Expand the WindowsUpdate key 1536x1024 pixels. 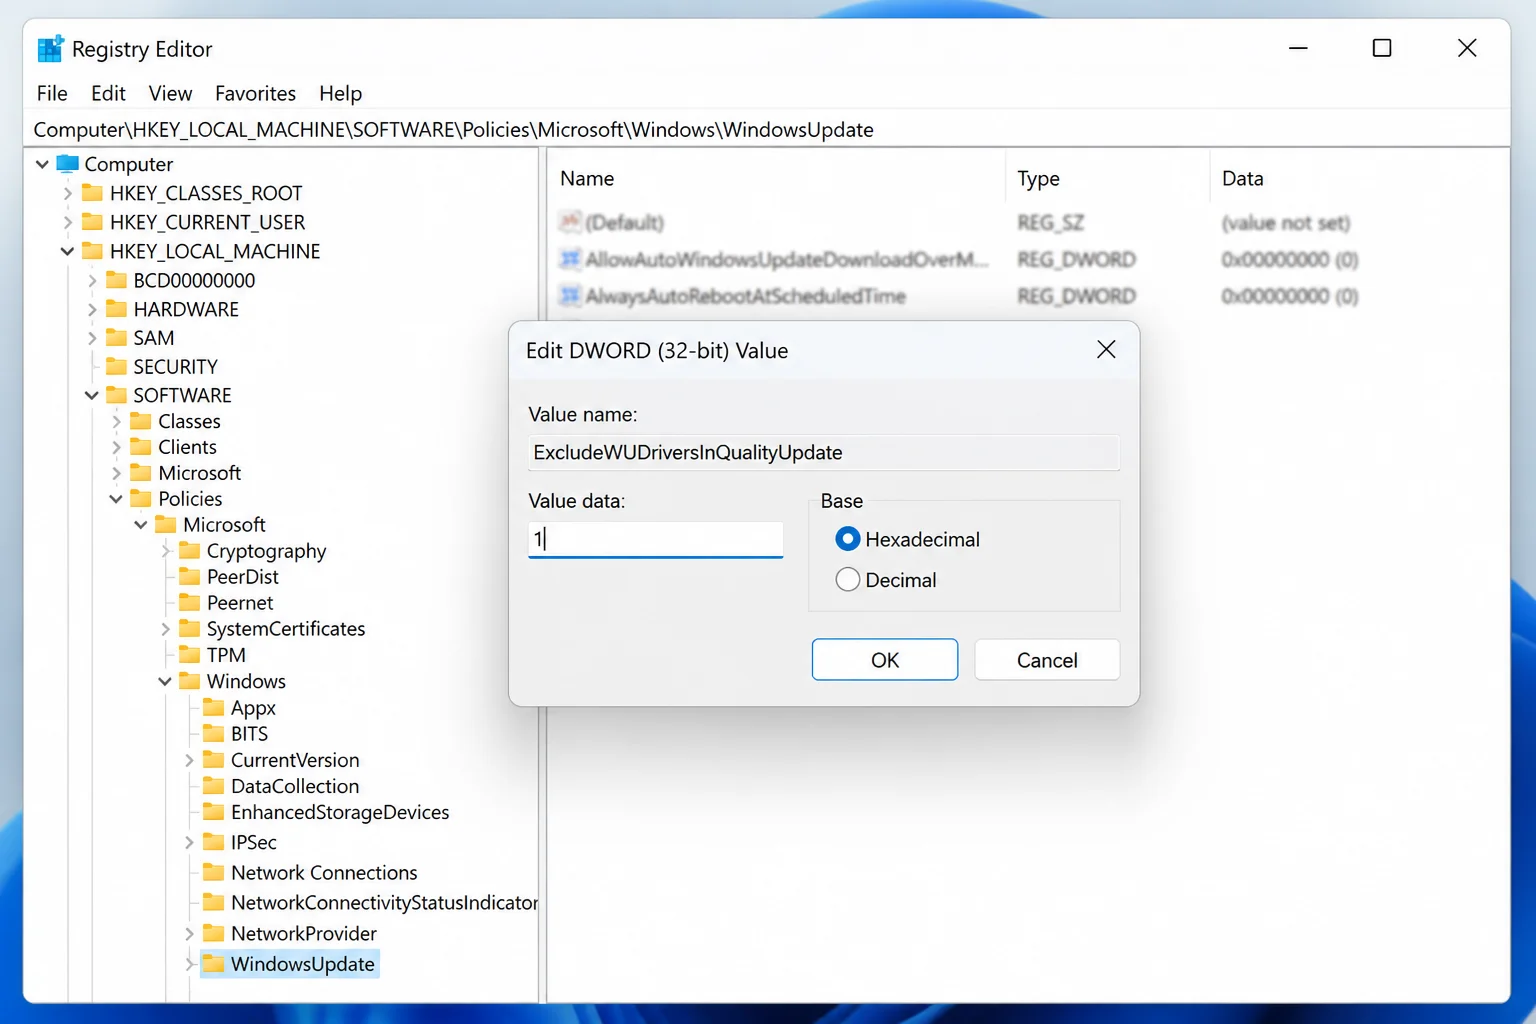[189, 964]
